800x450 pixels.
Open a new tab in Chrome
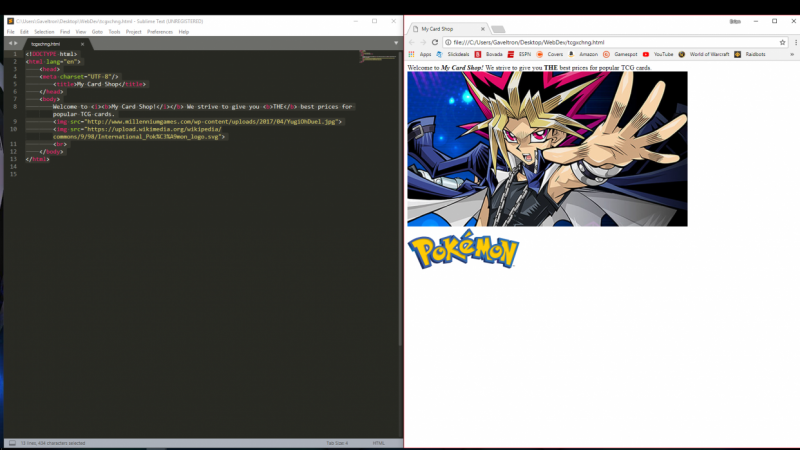pos(498,29)
